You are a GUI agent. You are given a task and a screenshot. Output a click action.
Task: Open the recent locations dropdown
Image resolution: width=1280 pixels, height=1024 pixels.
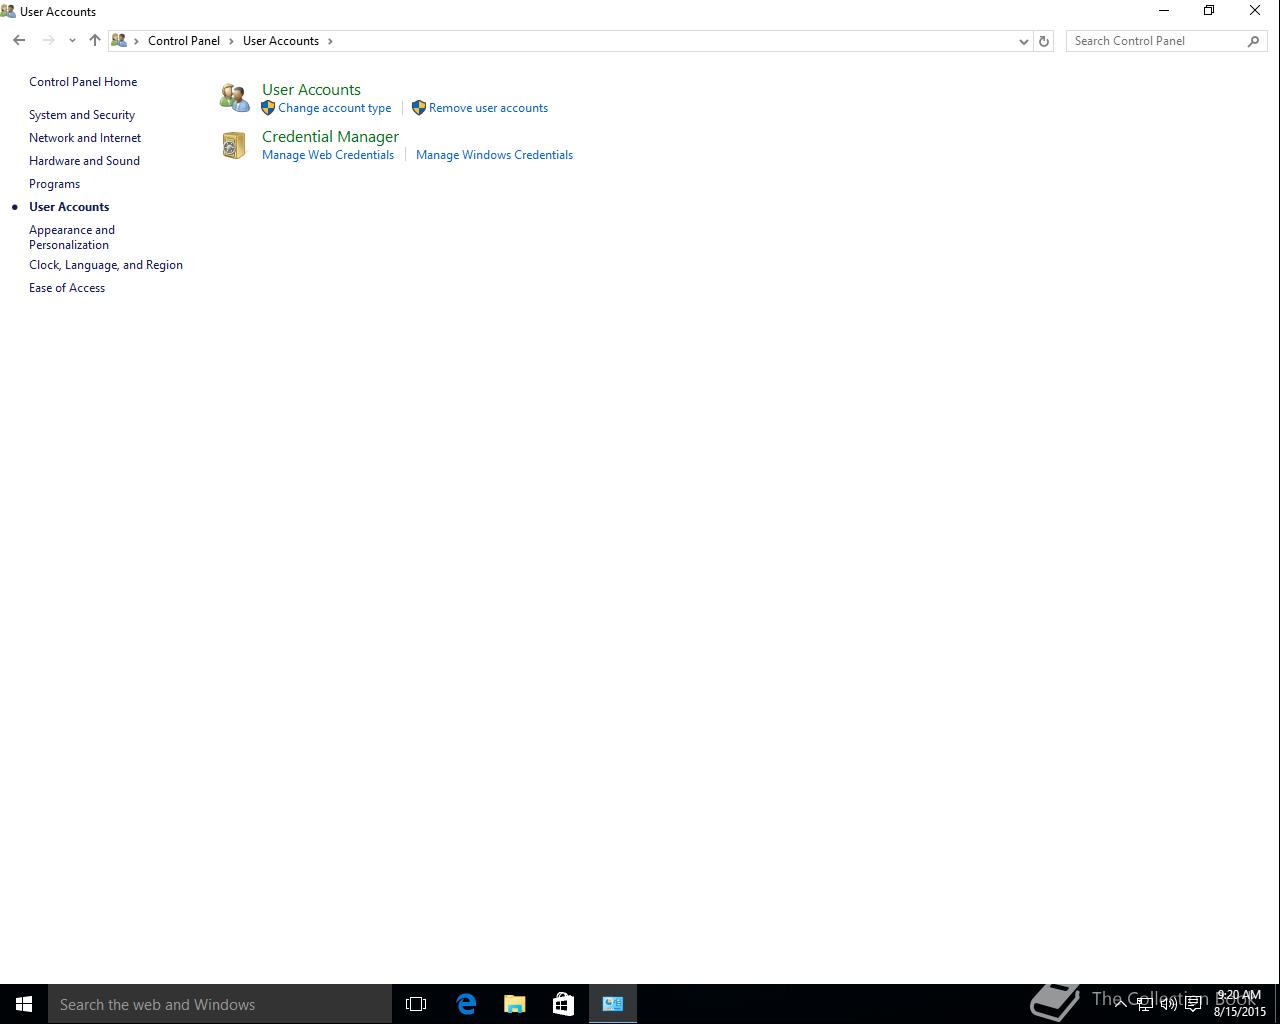(x=72, y=41)
